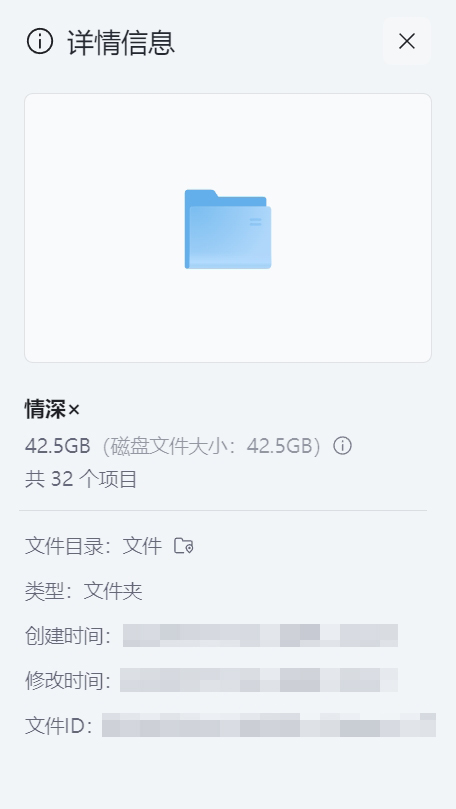Click the info icon beside 详情信息 title
The image size is (456, 809).
[x=40, y=41]
